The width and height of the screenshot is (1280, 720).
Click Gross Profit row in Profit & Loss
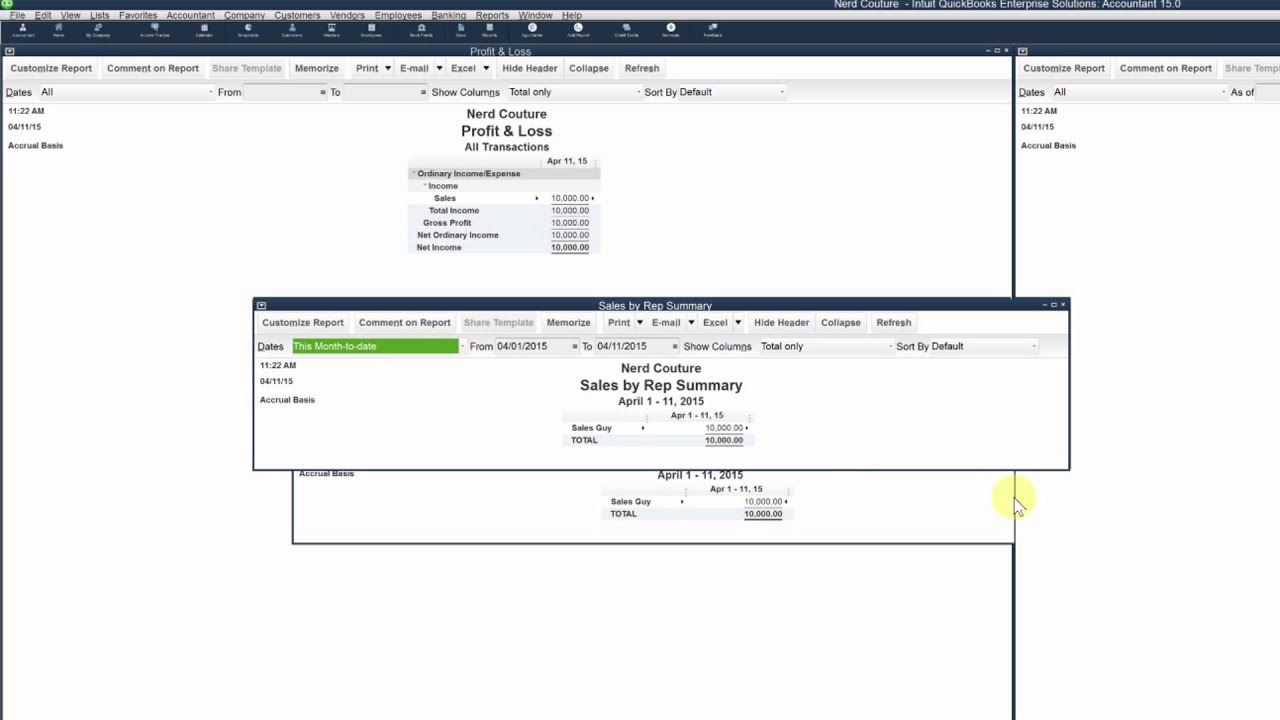coord(504,223)
